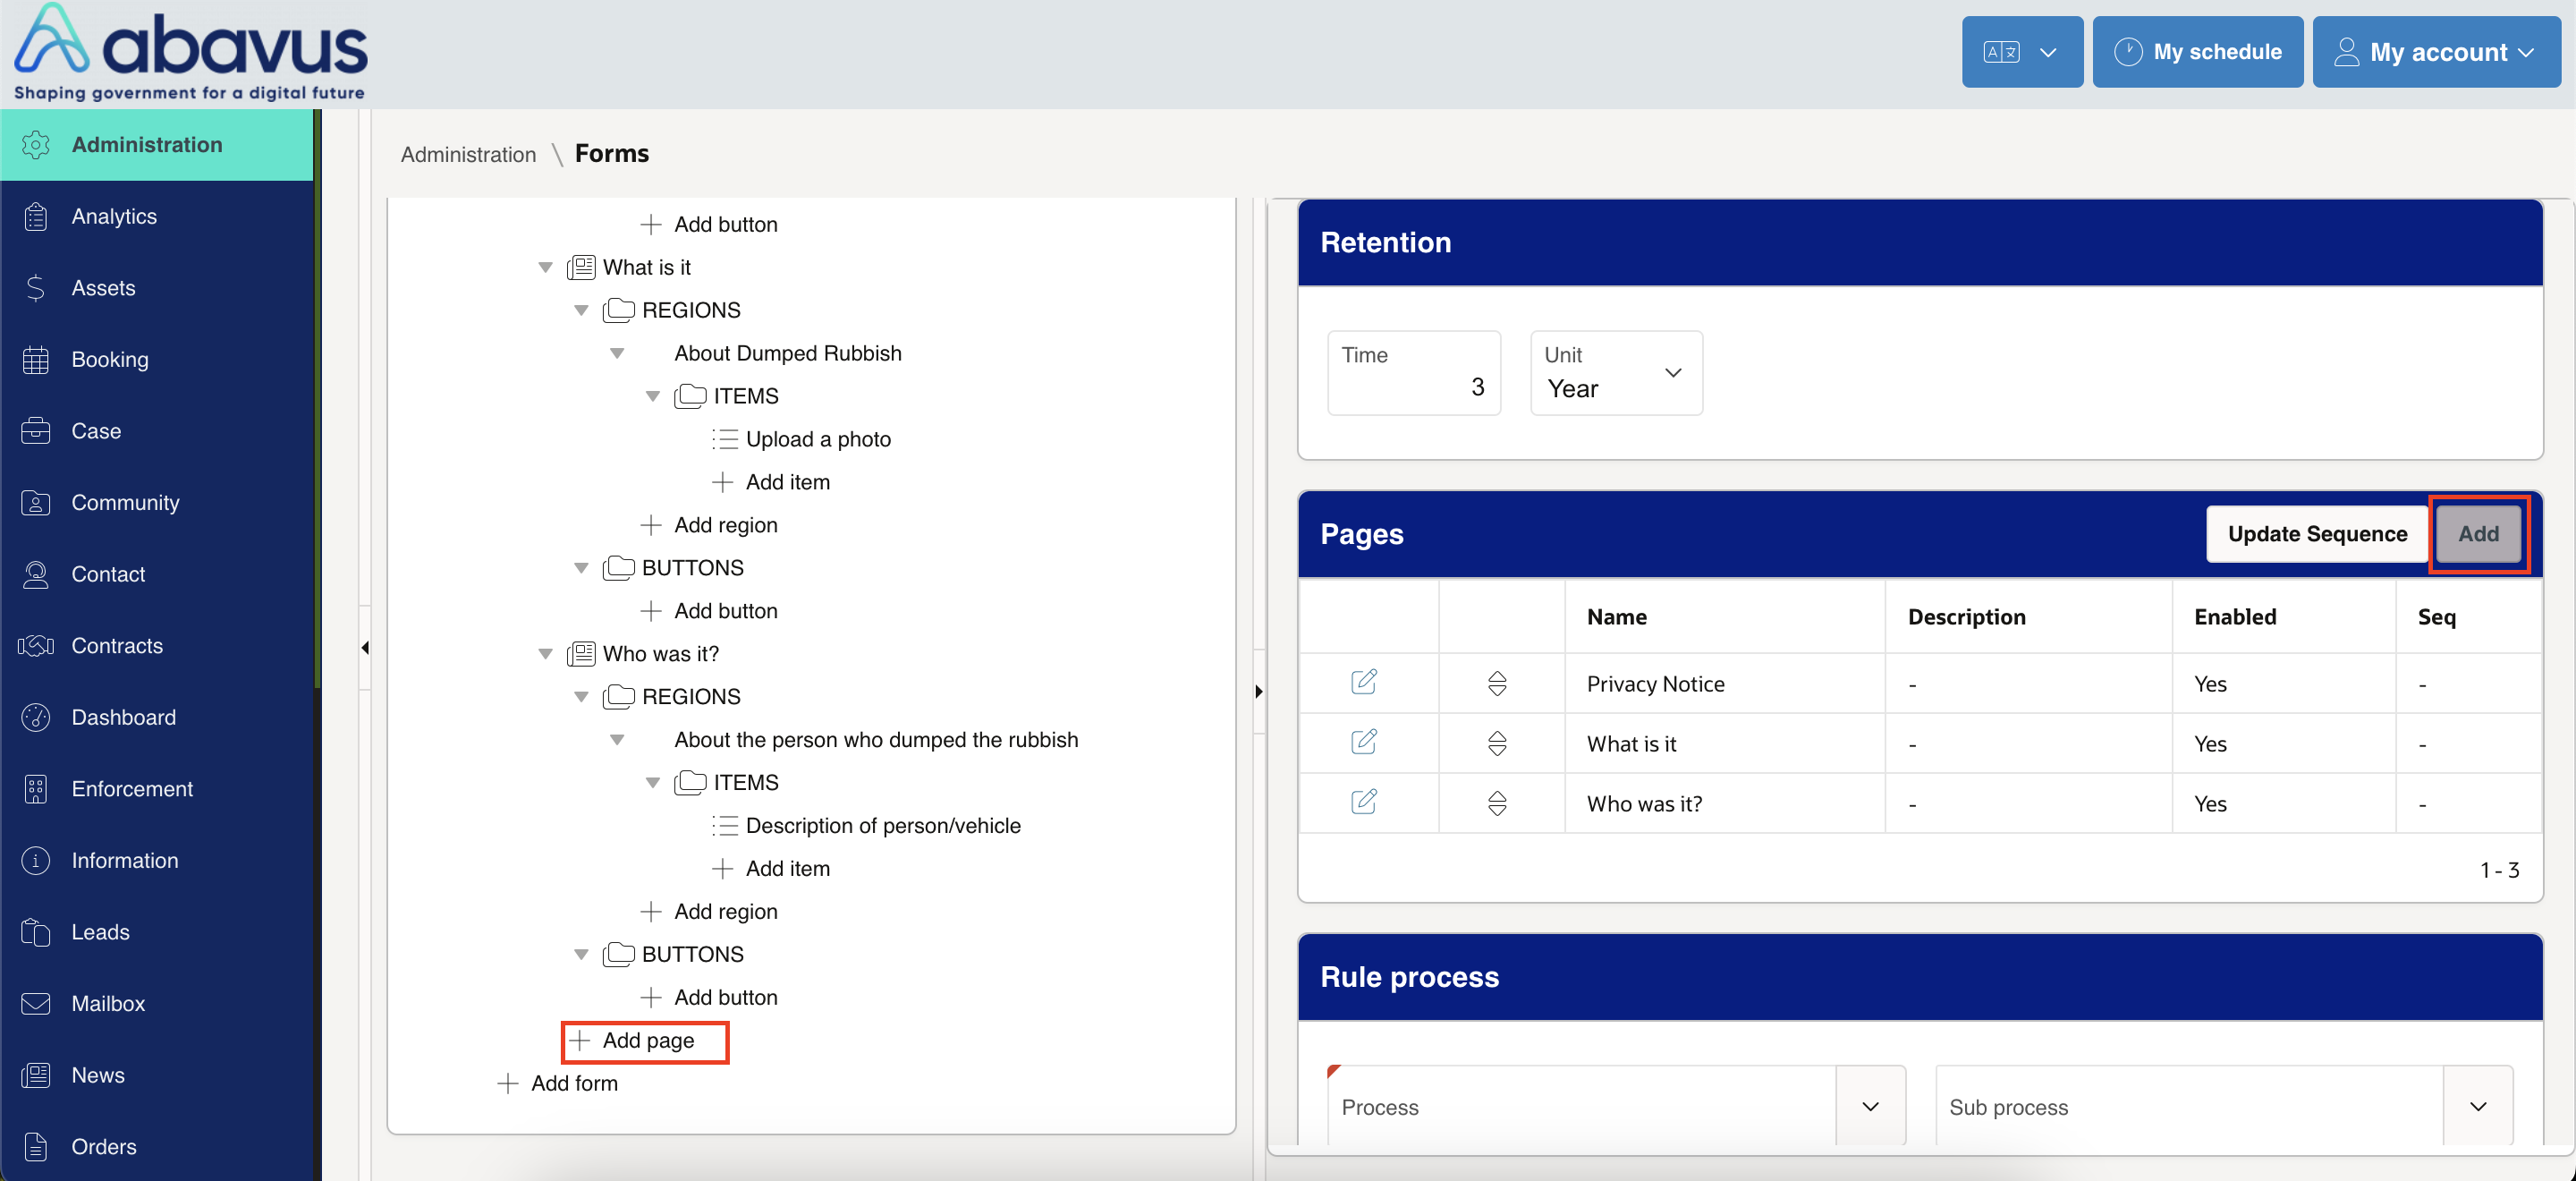Click the page icon beside Who was it? in tree
The height and width of the screenshot is (1181, 2576).
point(581,654)
